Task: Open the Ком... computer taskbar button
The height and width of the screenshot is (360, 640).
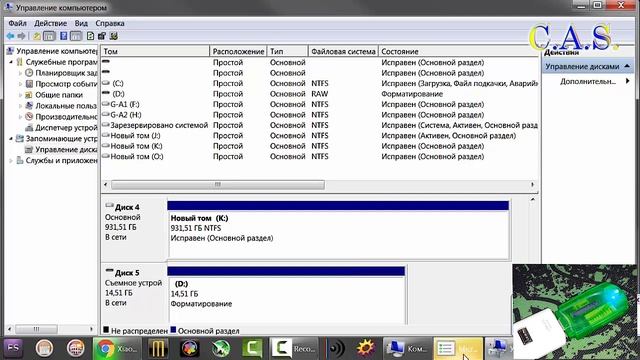Action: [x=407, y=349]
